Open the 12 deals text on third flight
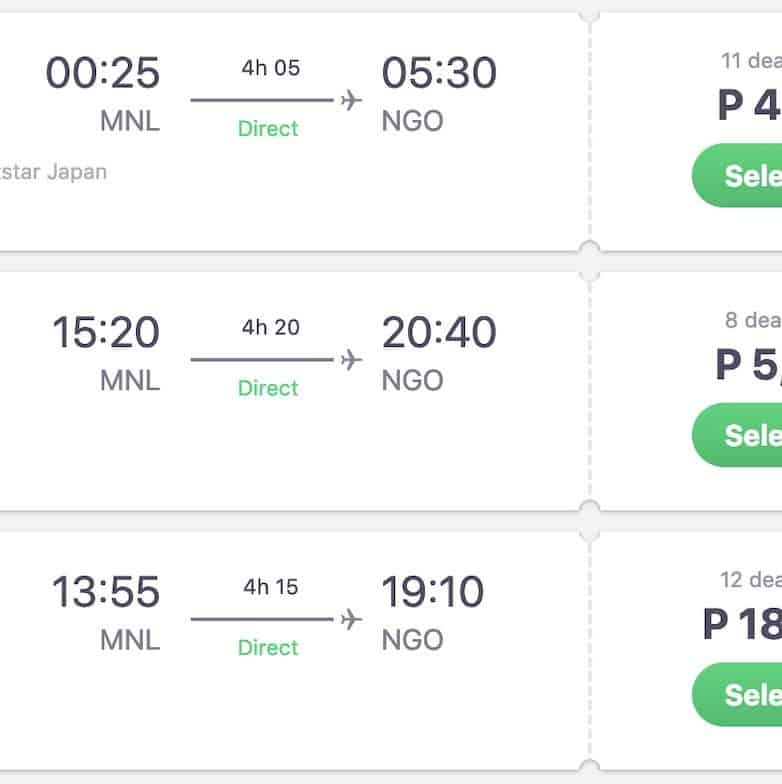This screenshot has height=784, width=782. pyautogui.click(x=750, y=580)
